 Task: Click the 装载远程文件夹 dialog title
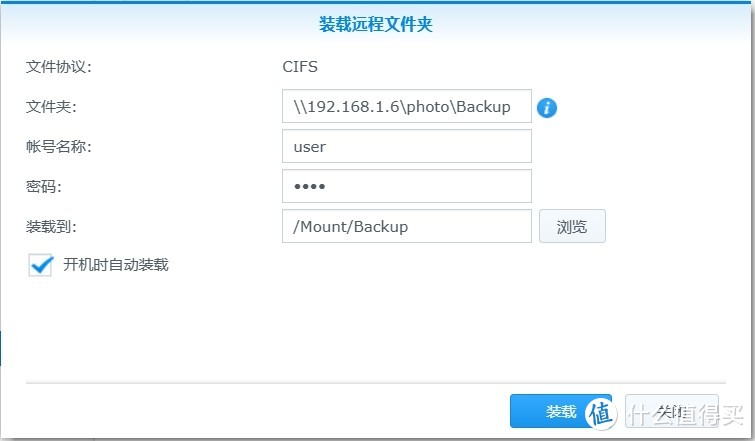click(x=378, y=24)
